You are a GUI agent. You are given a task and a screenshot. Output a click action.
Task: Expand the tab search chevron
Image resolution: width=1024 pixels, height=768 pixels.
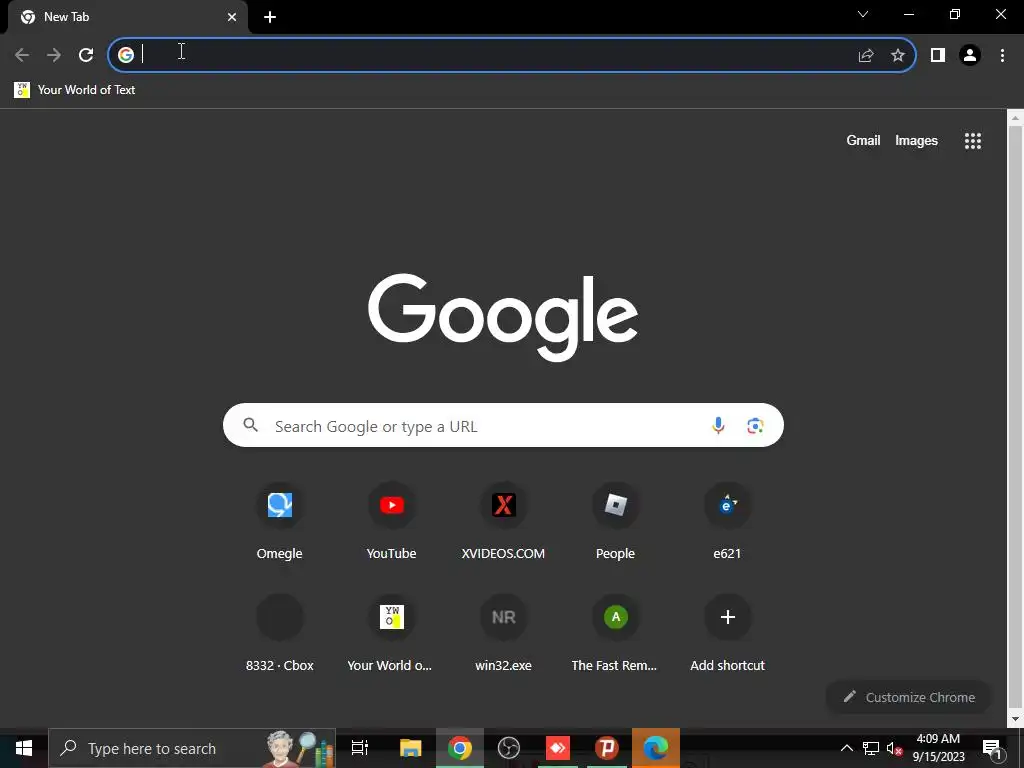[x=863, y=14]
